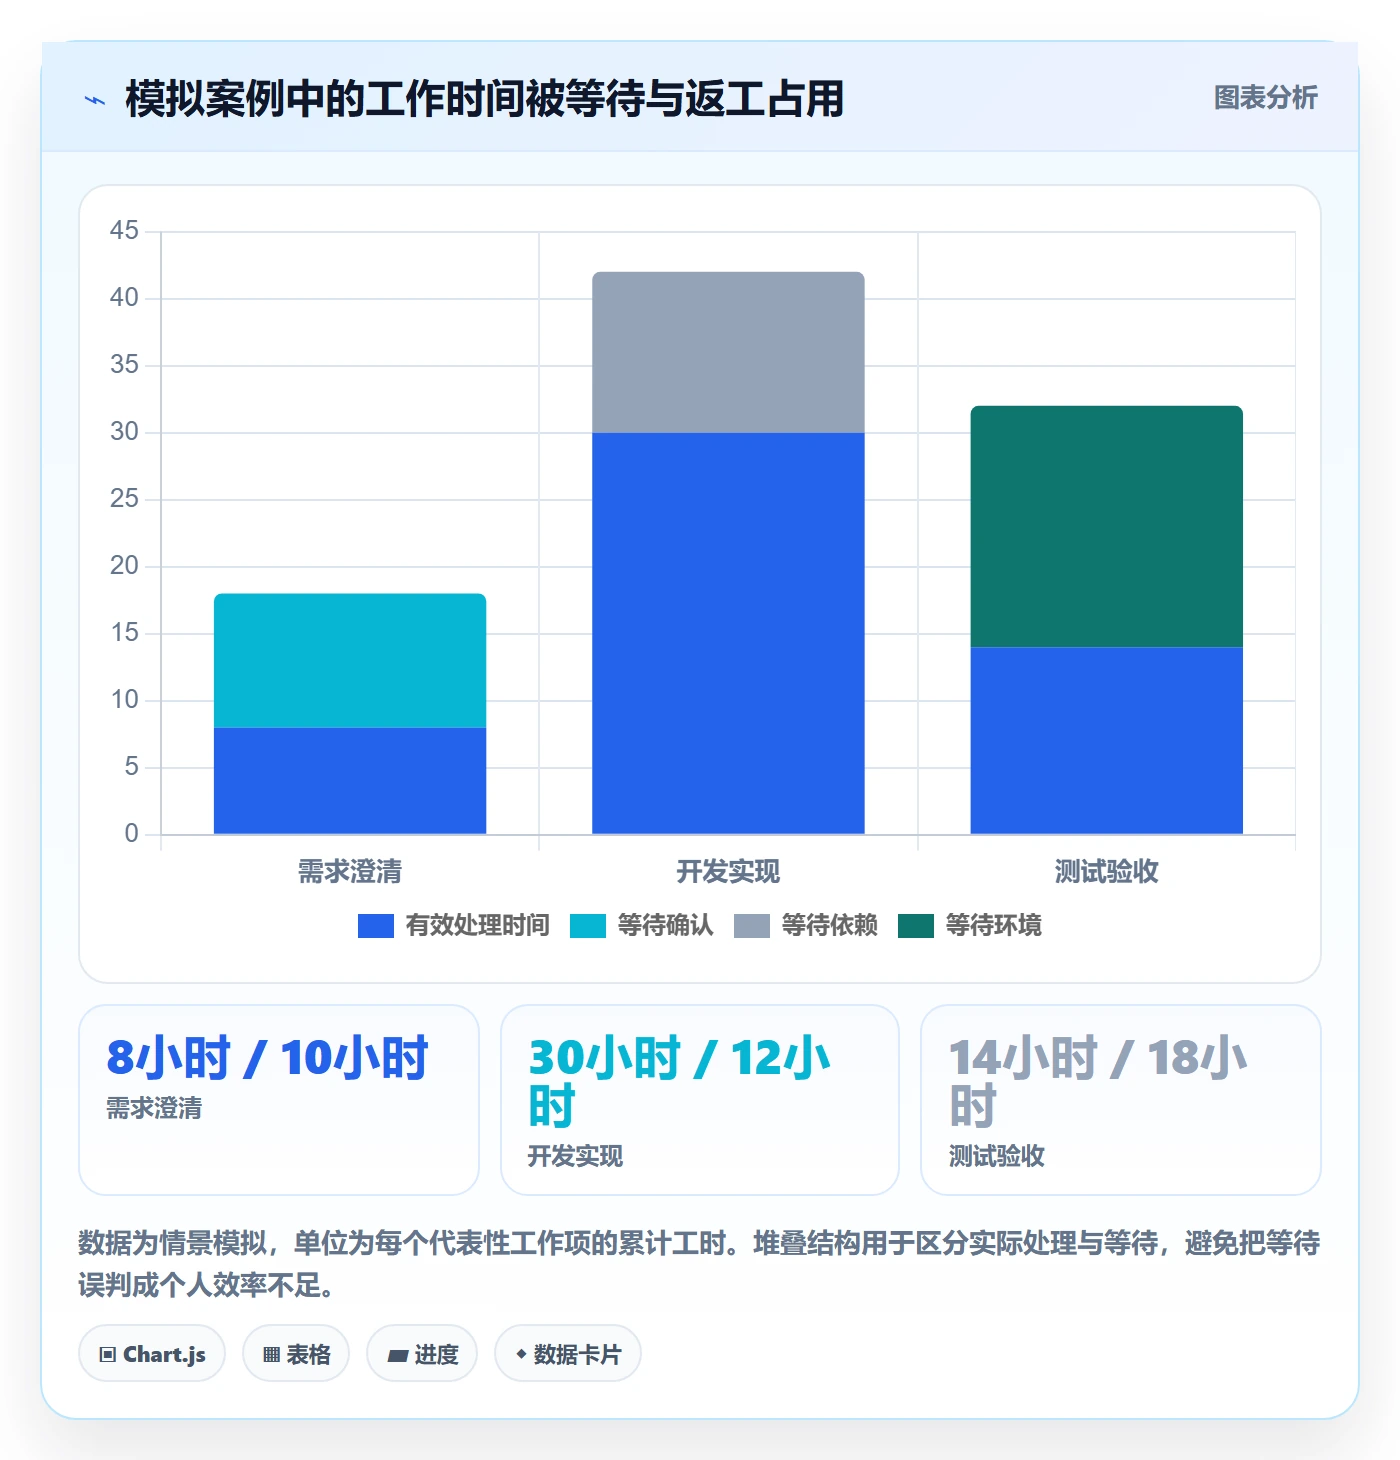The image size is (1400, 1460).
Task: Click the 等待依赖 legend label
Action: point(829,926)
